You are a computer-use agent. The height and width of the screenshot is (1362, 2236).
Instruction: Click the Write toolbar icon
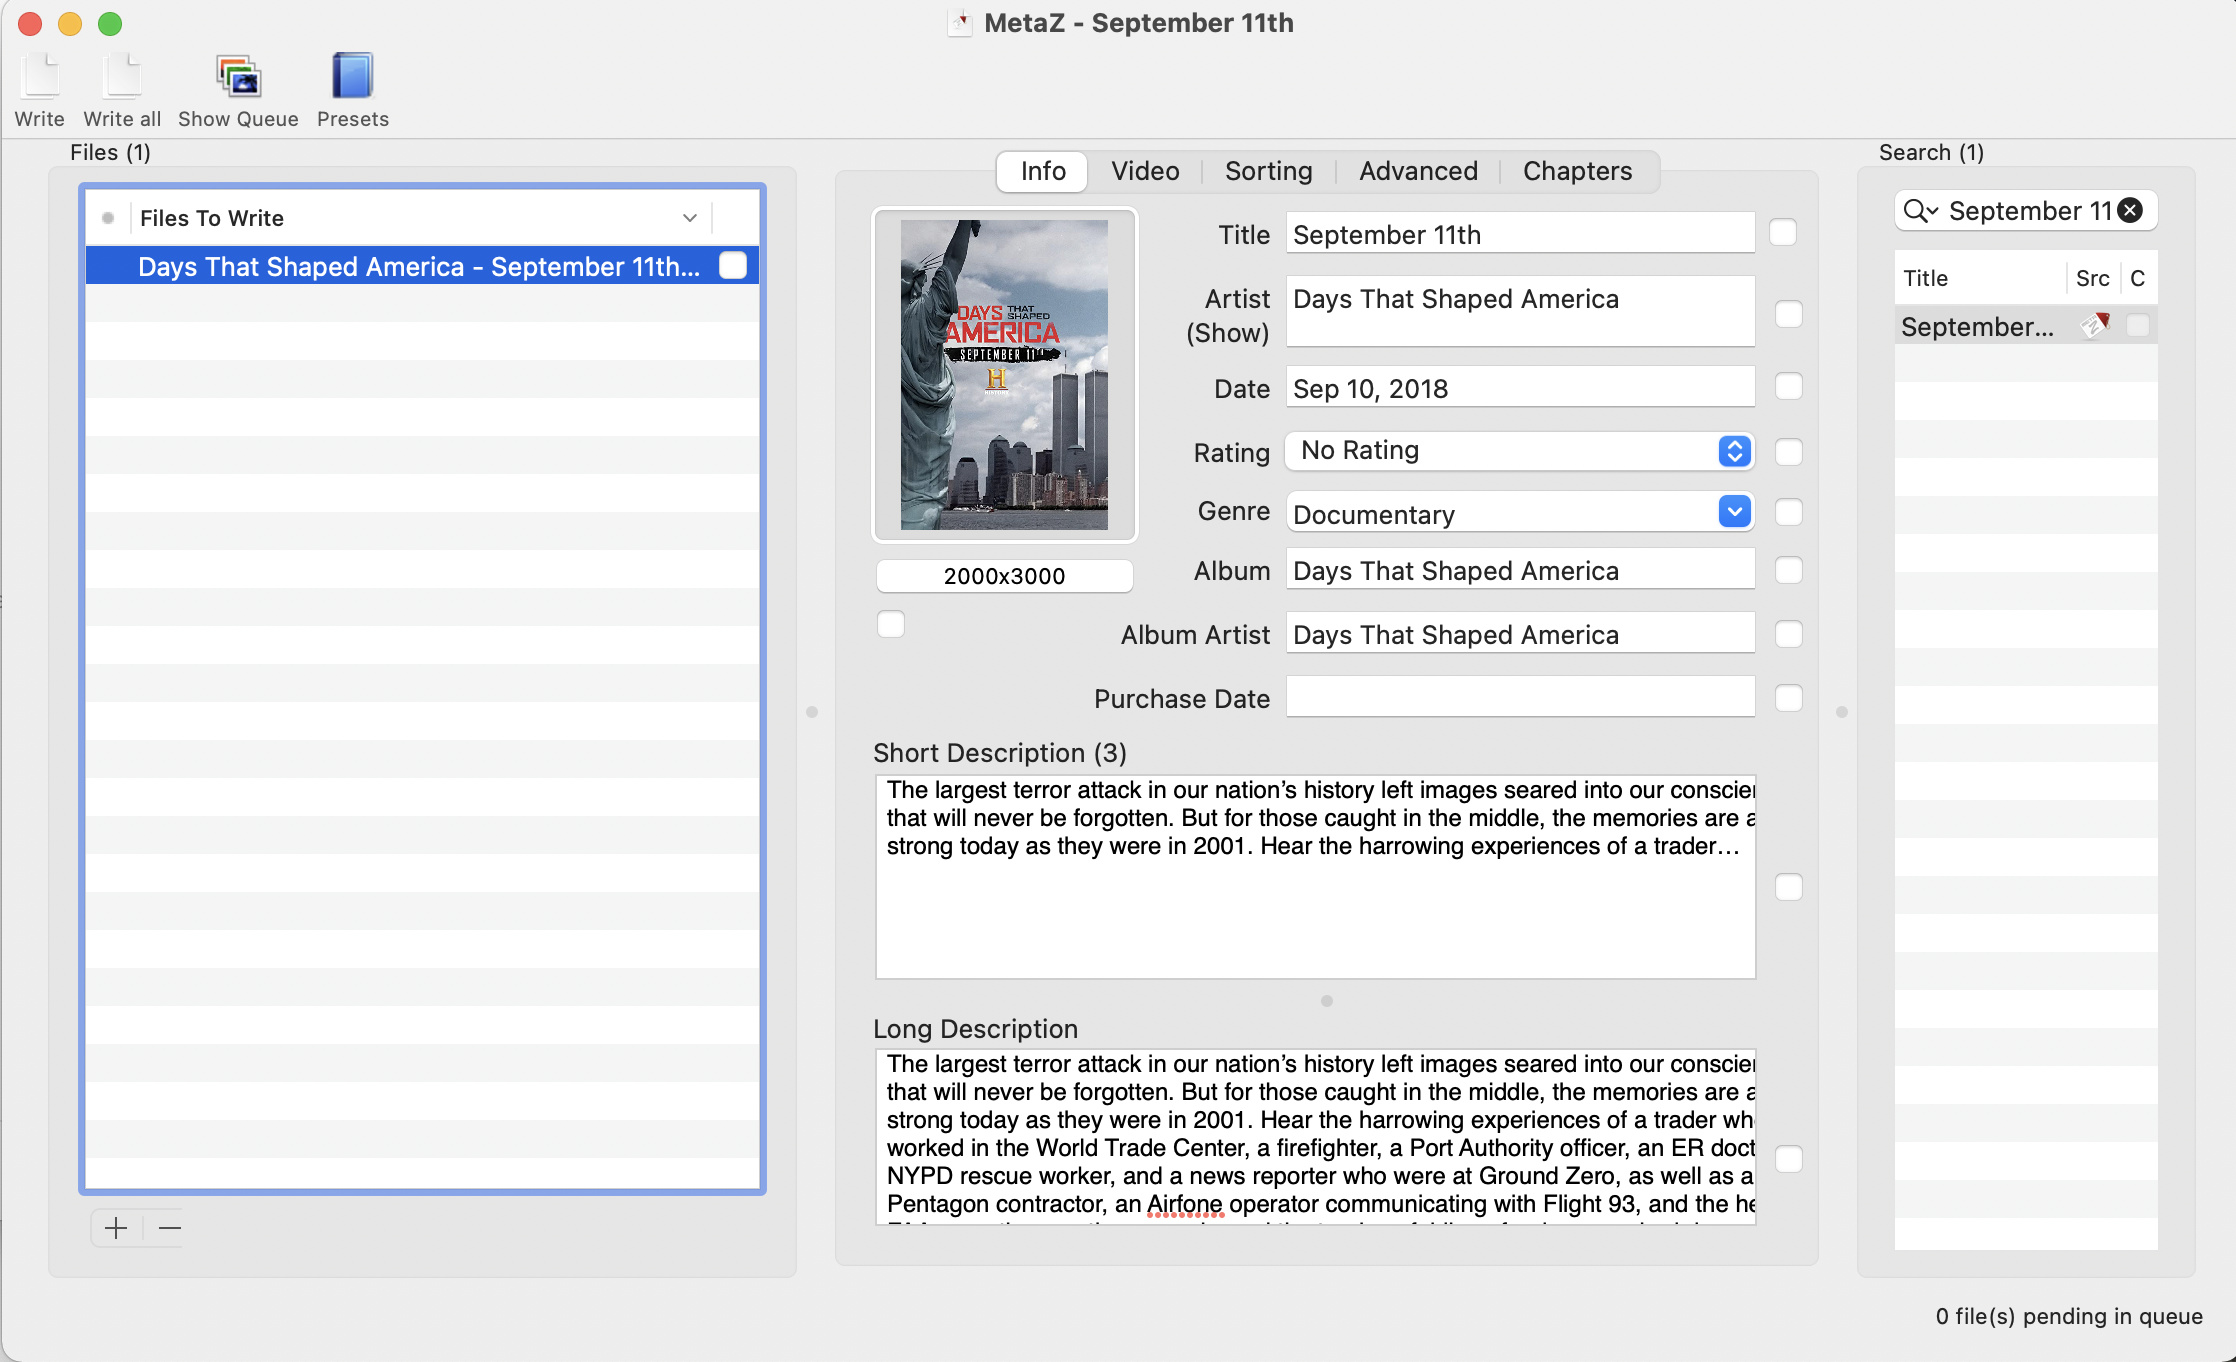point(40,78)
